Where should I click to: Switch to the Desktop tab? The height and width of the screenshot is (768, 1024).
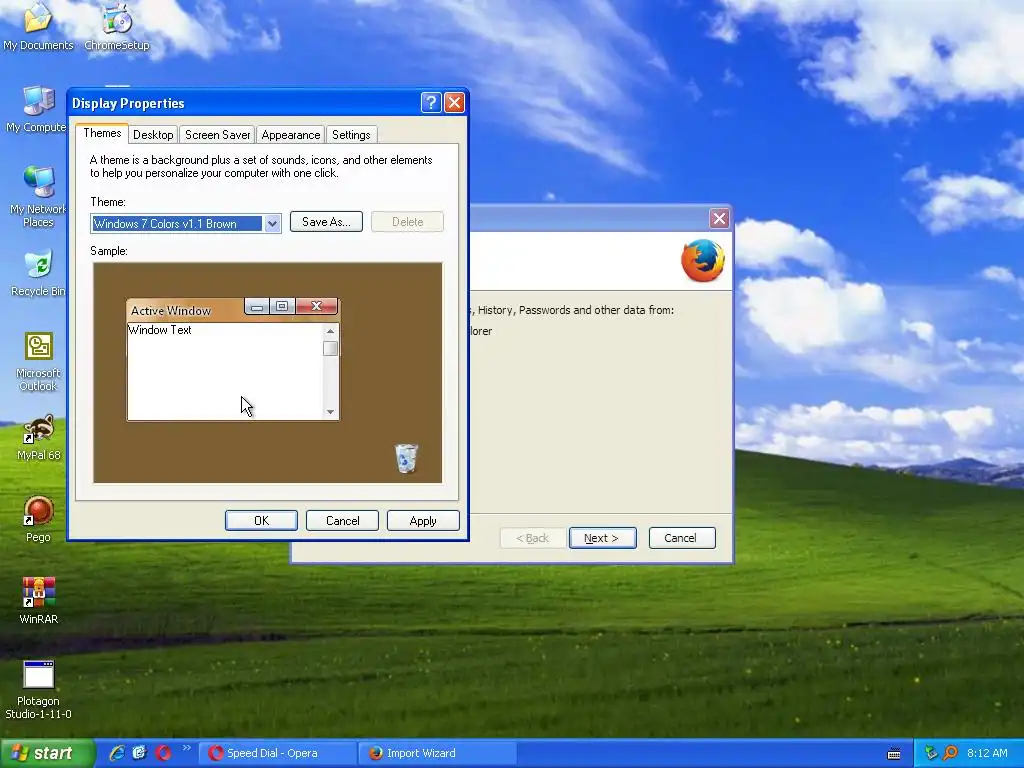[153, 135]
